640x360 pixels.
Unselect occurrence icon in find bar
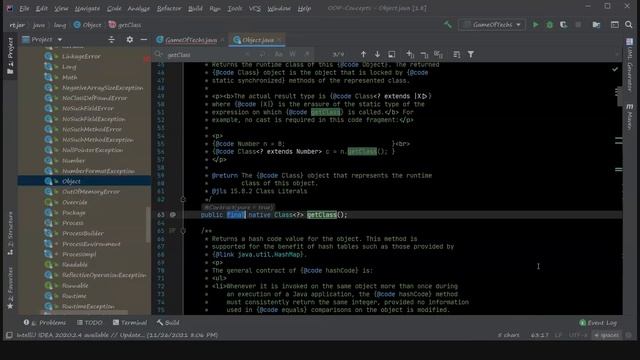424,54
